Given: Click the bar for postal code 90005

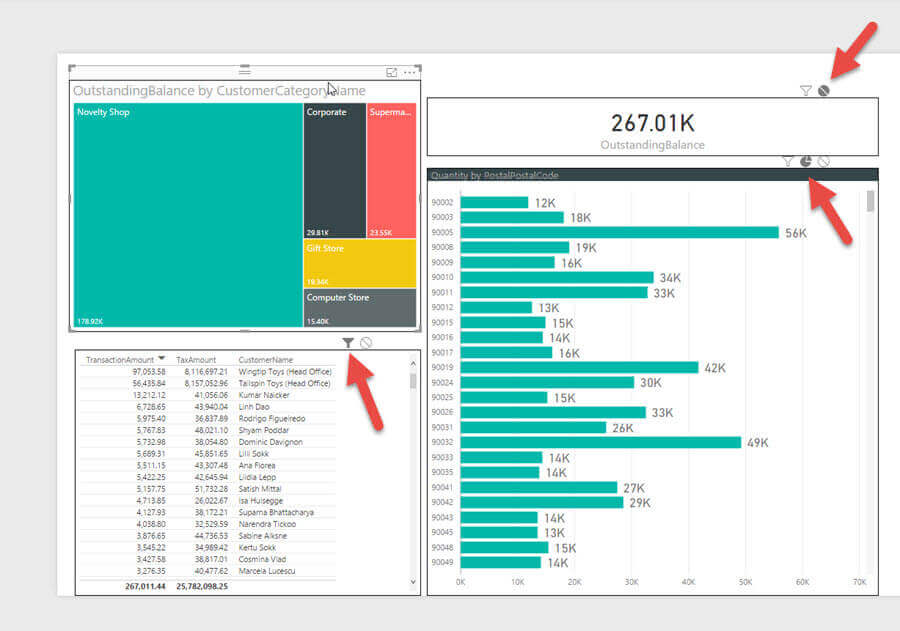Looking at the screenshot, I should coord(618,232).
